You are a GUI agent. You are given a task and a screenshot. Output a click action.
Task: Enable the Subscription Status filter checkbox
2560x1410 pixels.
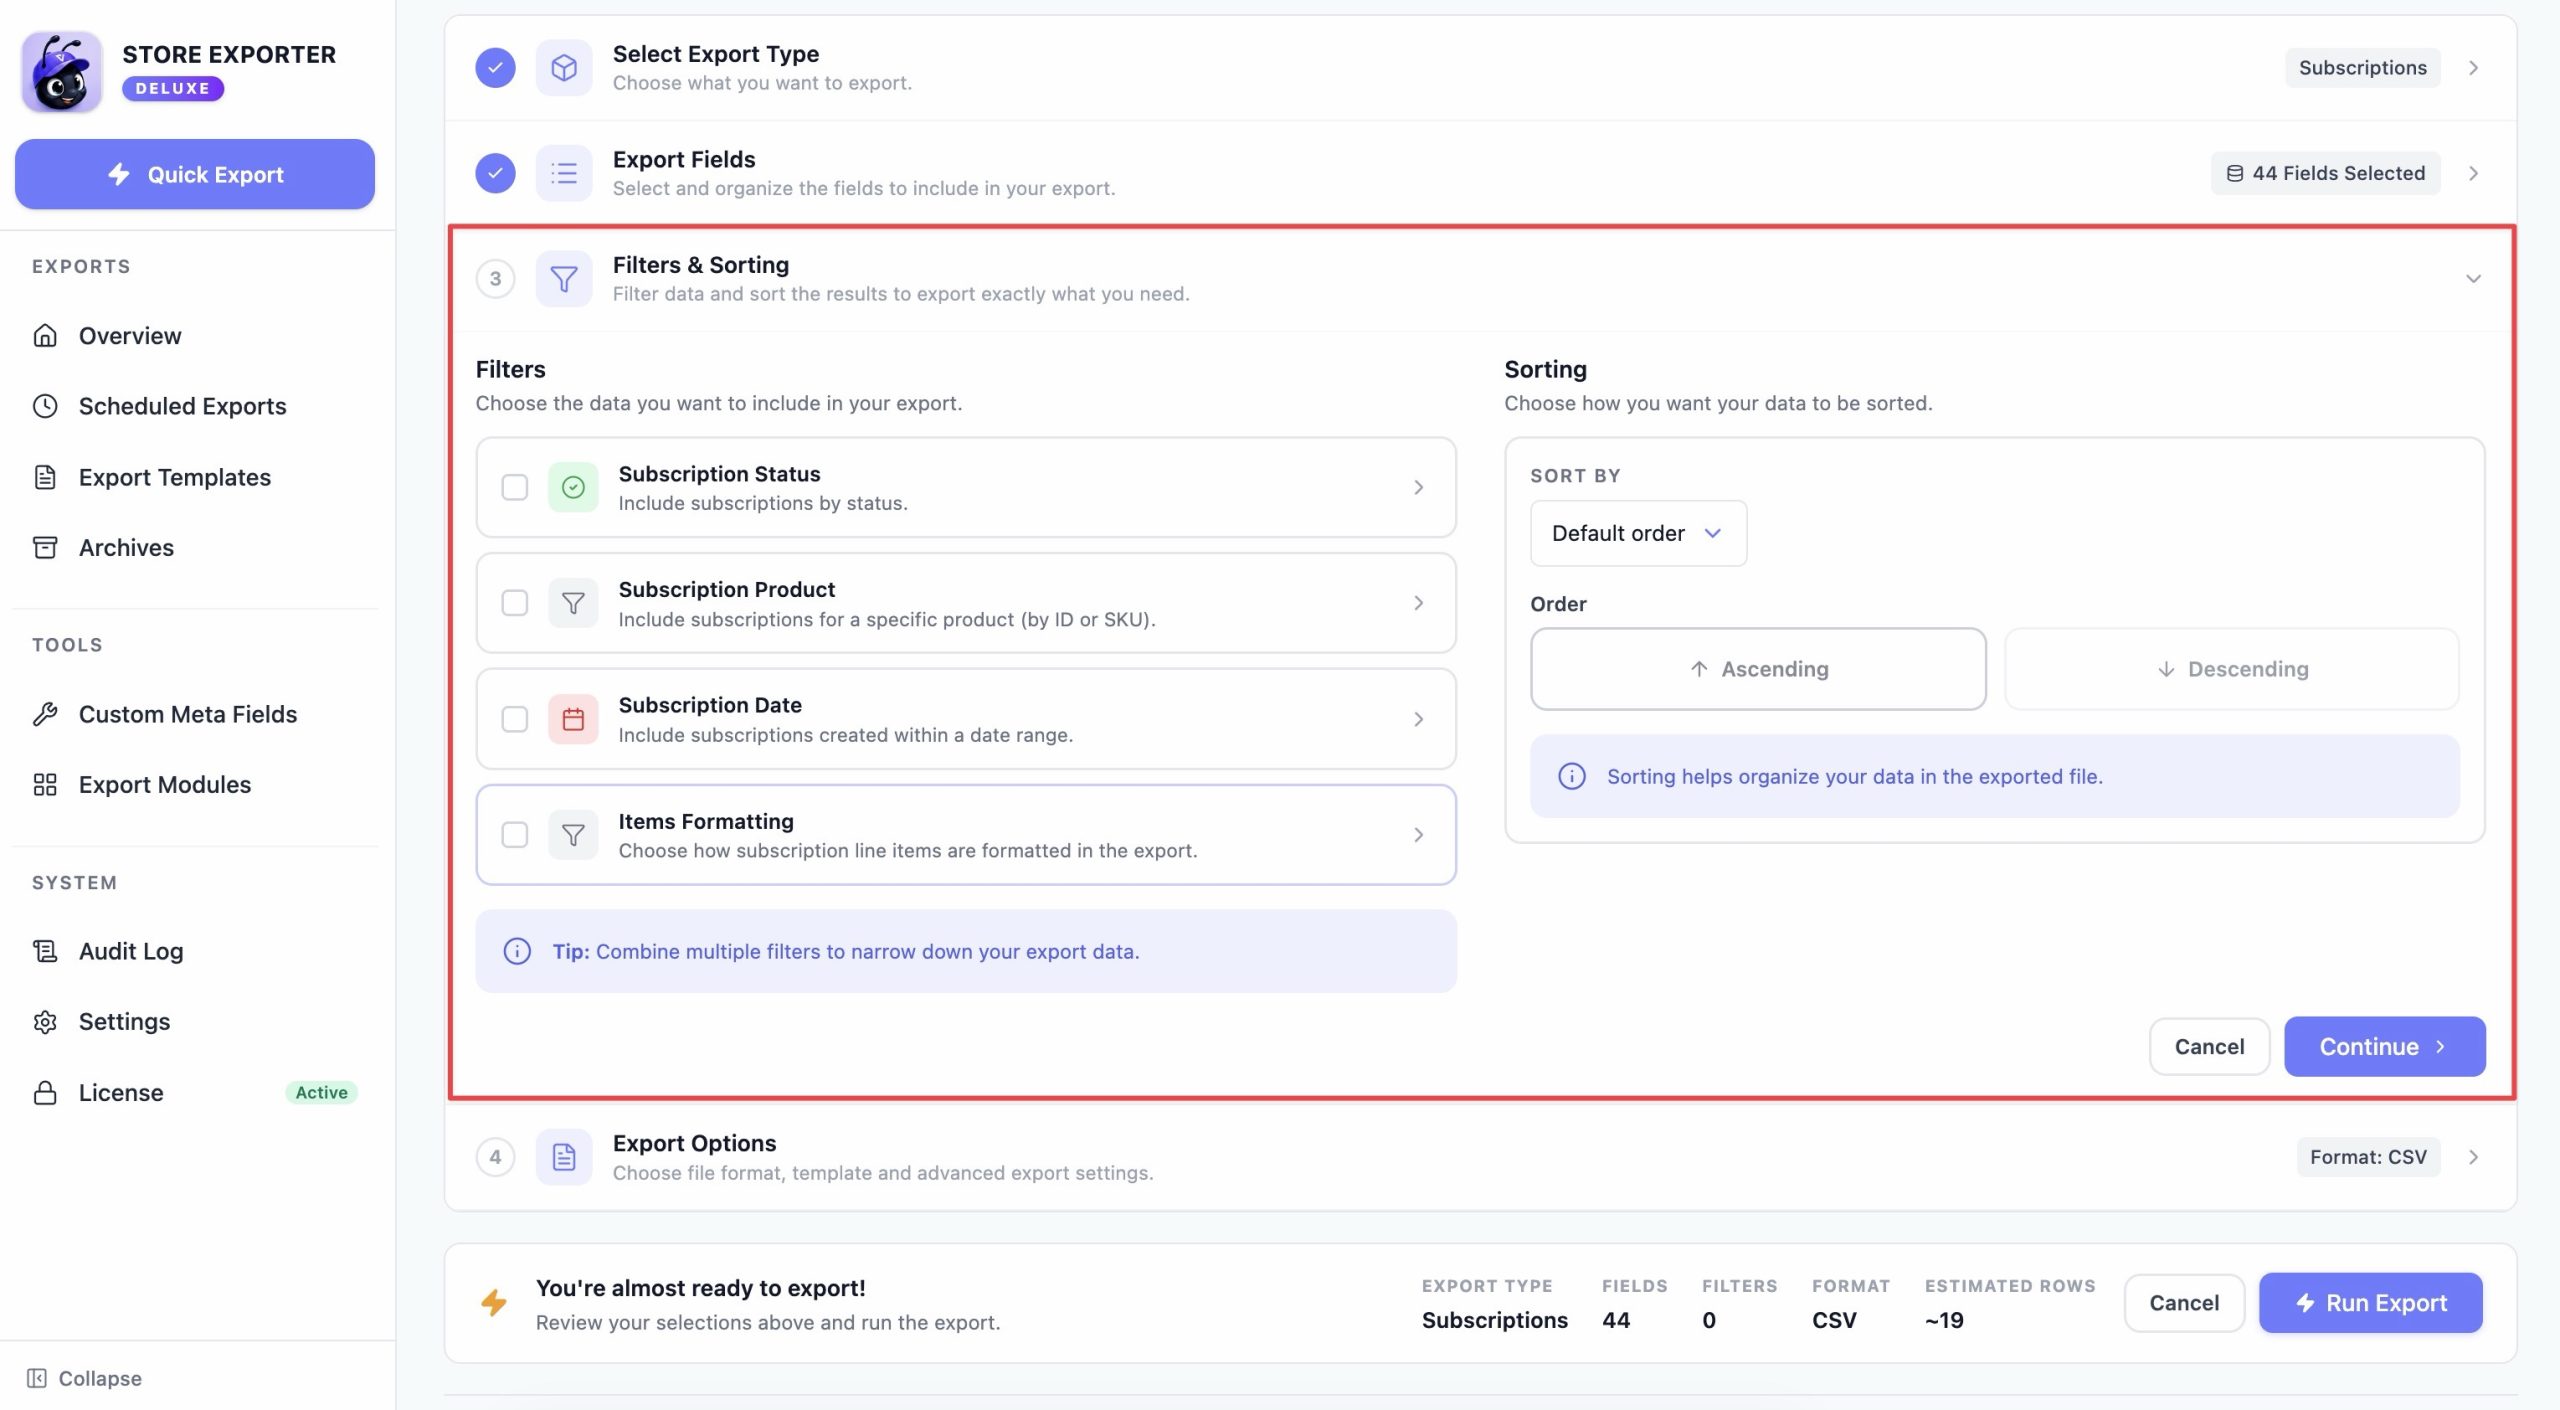point(515,487)
